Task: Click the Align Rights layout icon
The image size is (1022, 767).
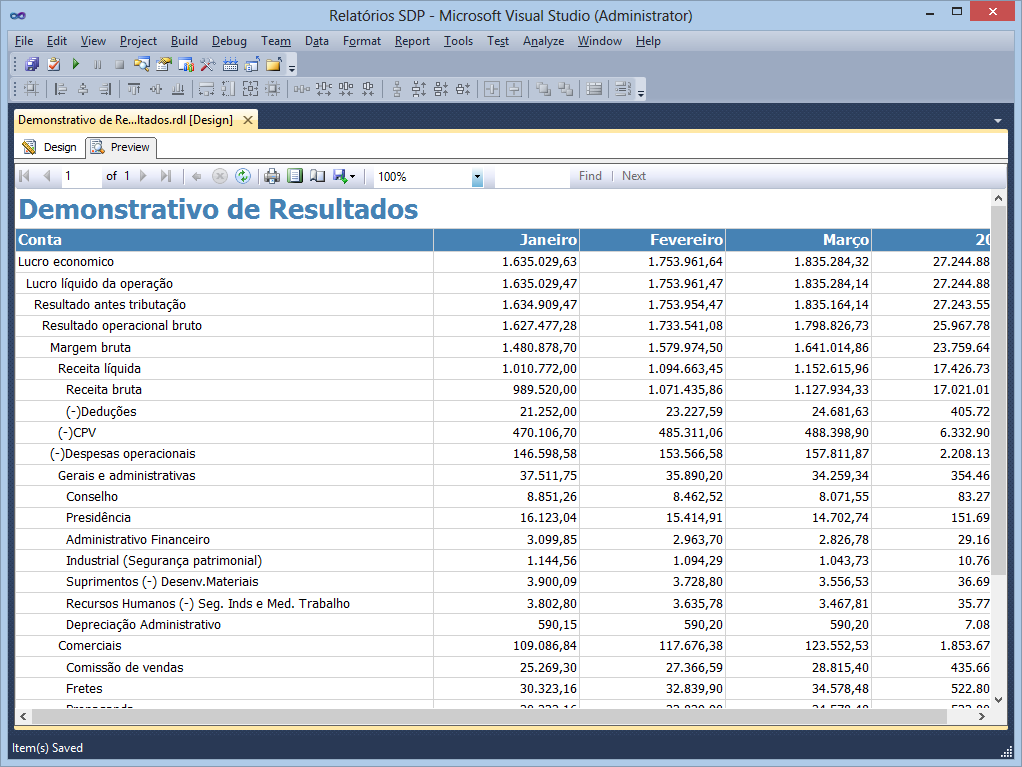Action: 105,89
